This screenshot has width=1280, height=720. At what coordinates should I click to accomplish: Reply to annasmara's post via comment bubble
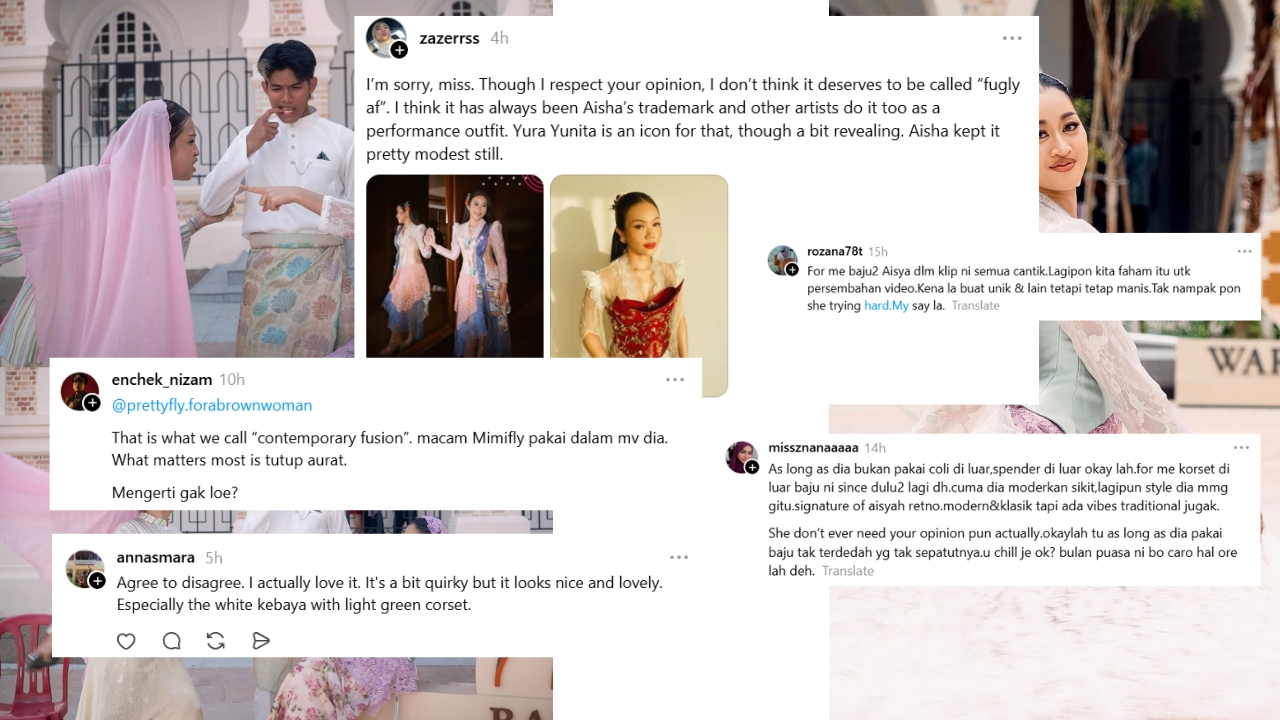point(171,641)
